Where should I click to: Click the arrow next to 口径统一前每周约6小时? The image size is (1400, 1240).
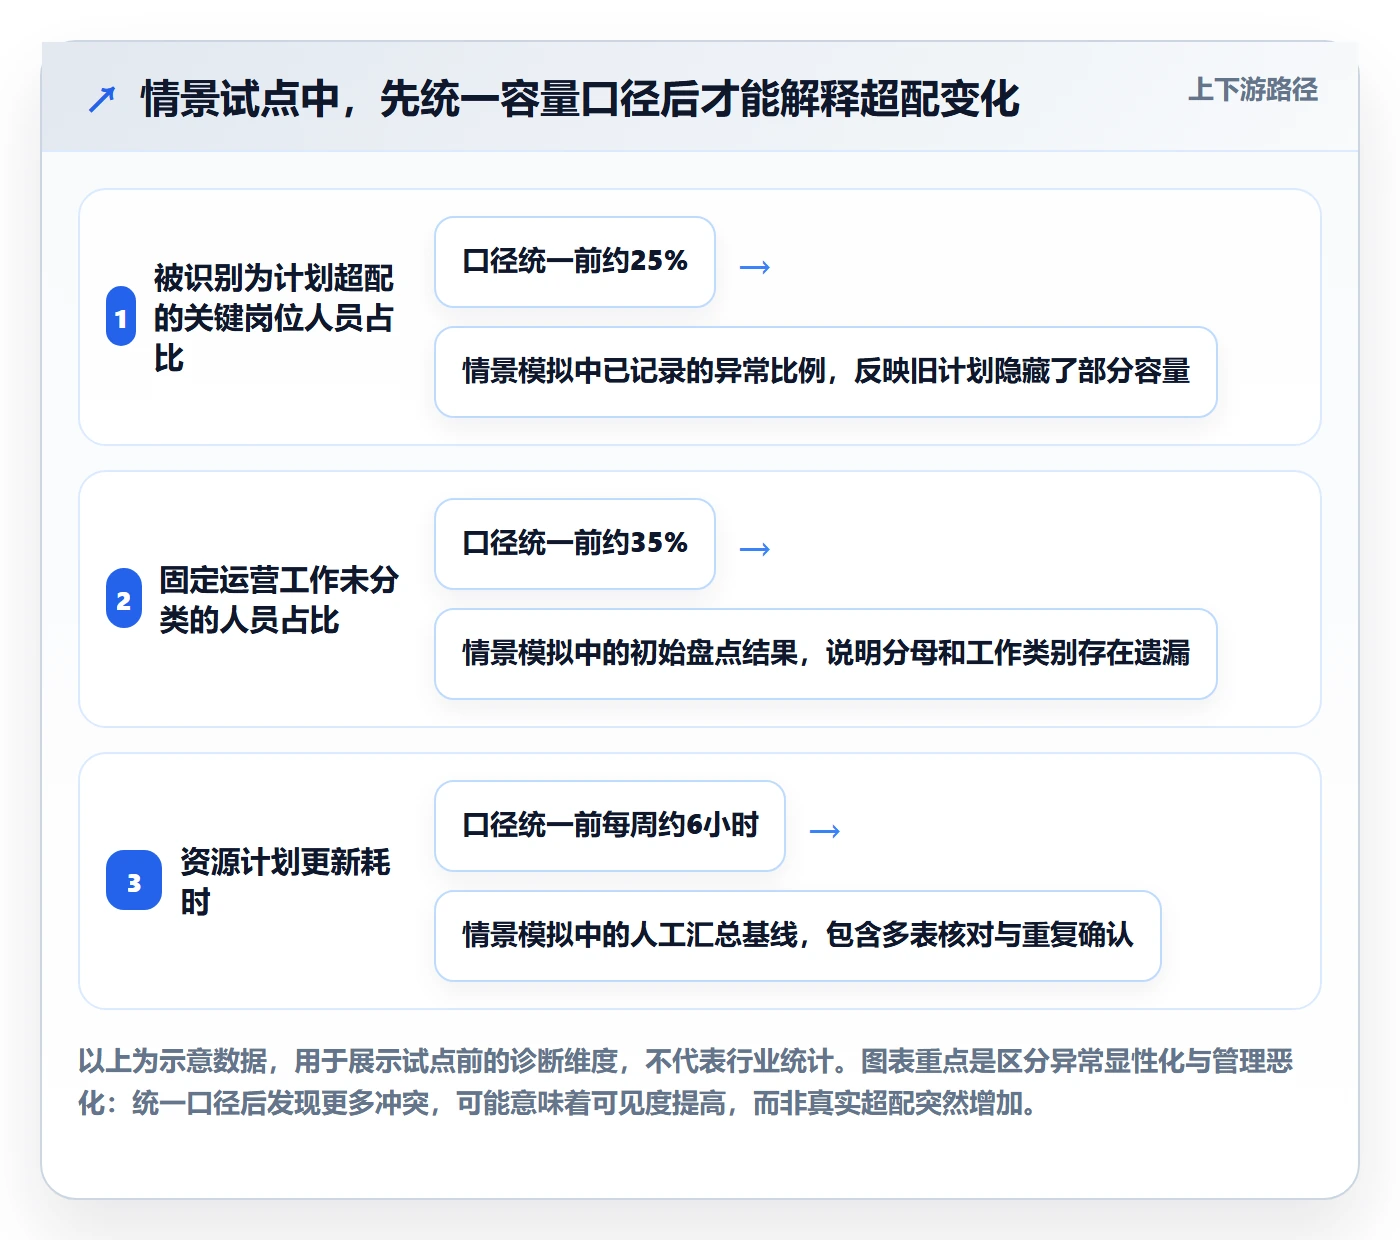point(824,831)
